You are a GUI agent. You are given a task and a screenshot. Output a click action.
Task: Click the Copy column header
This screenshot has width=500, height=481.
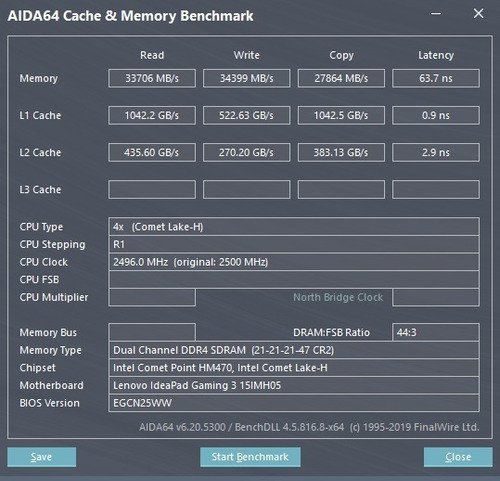(341, 55)
